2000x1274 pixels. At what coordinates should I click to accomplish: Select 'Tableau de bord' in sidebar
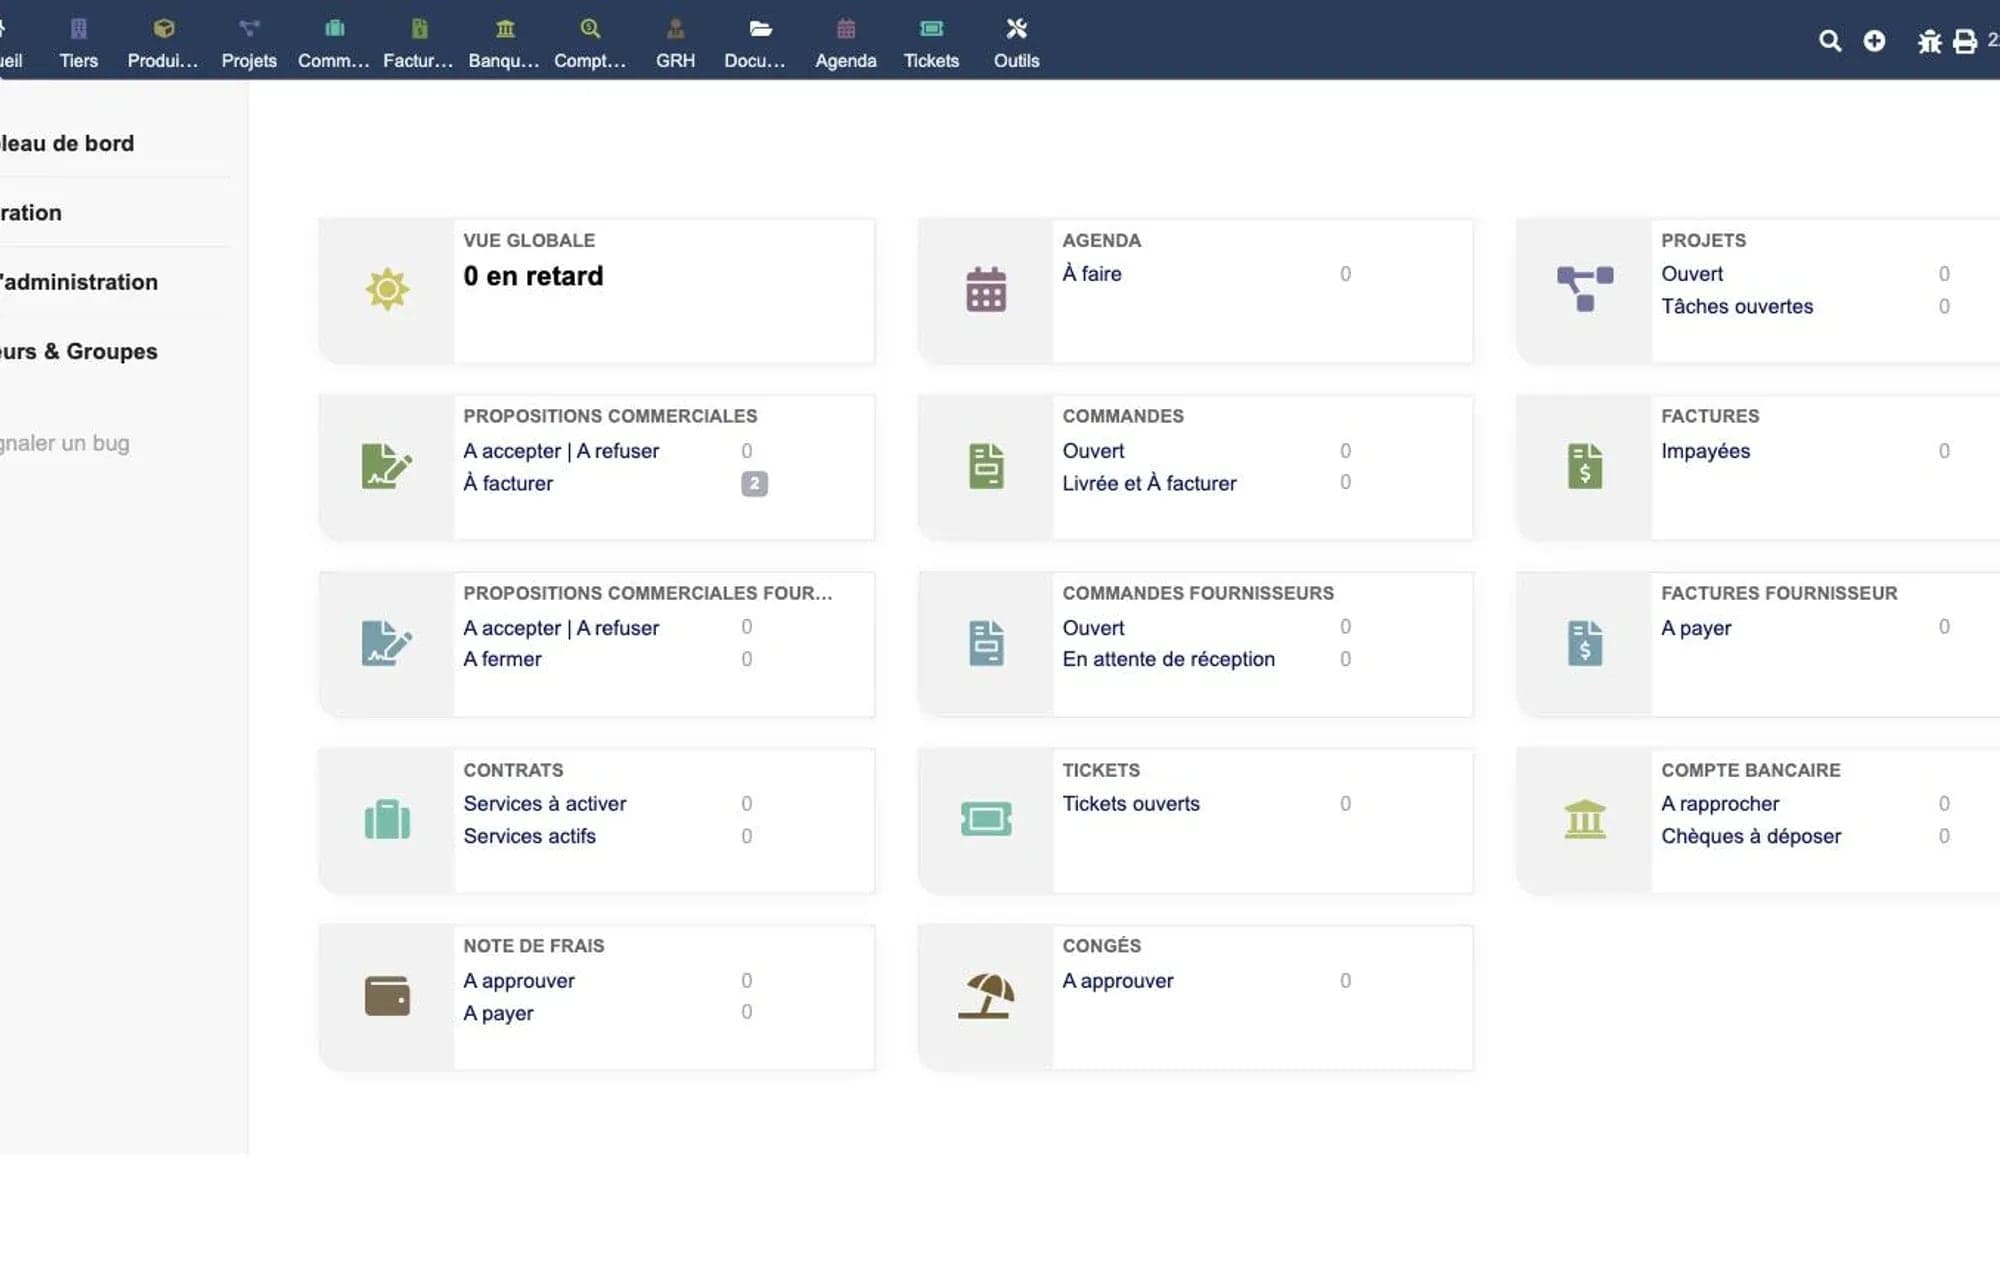(67, 143)
